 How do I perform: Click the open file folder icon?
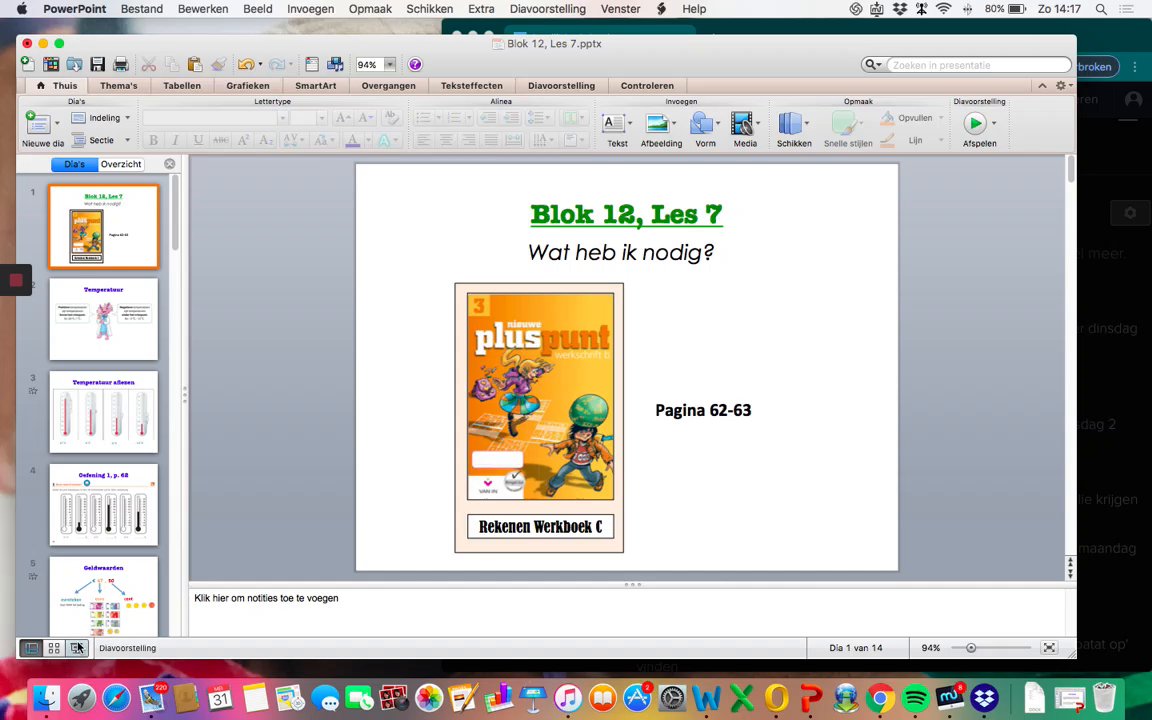(x=74, y=64)
